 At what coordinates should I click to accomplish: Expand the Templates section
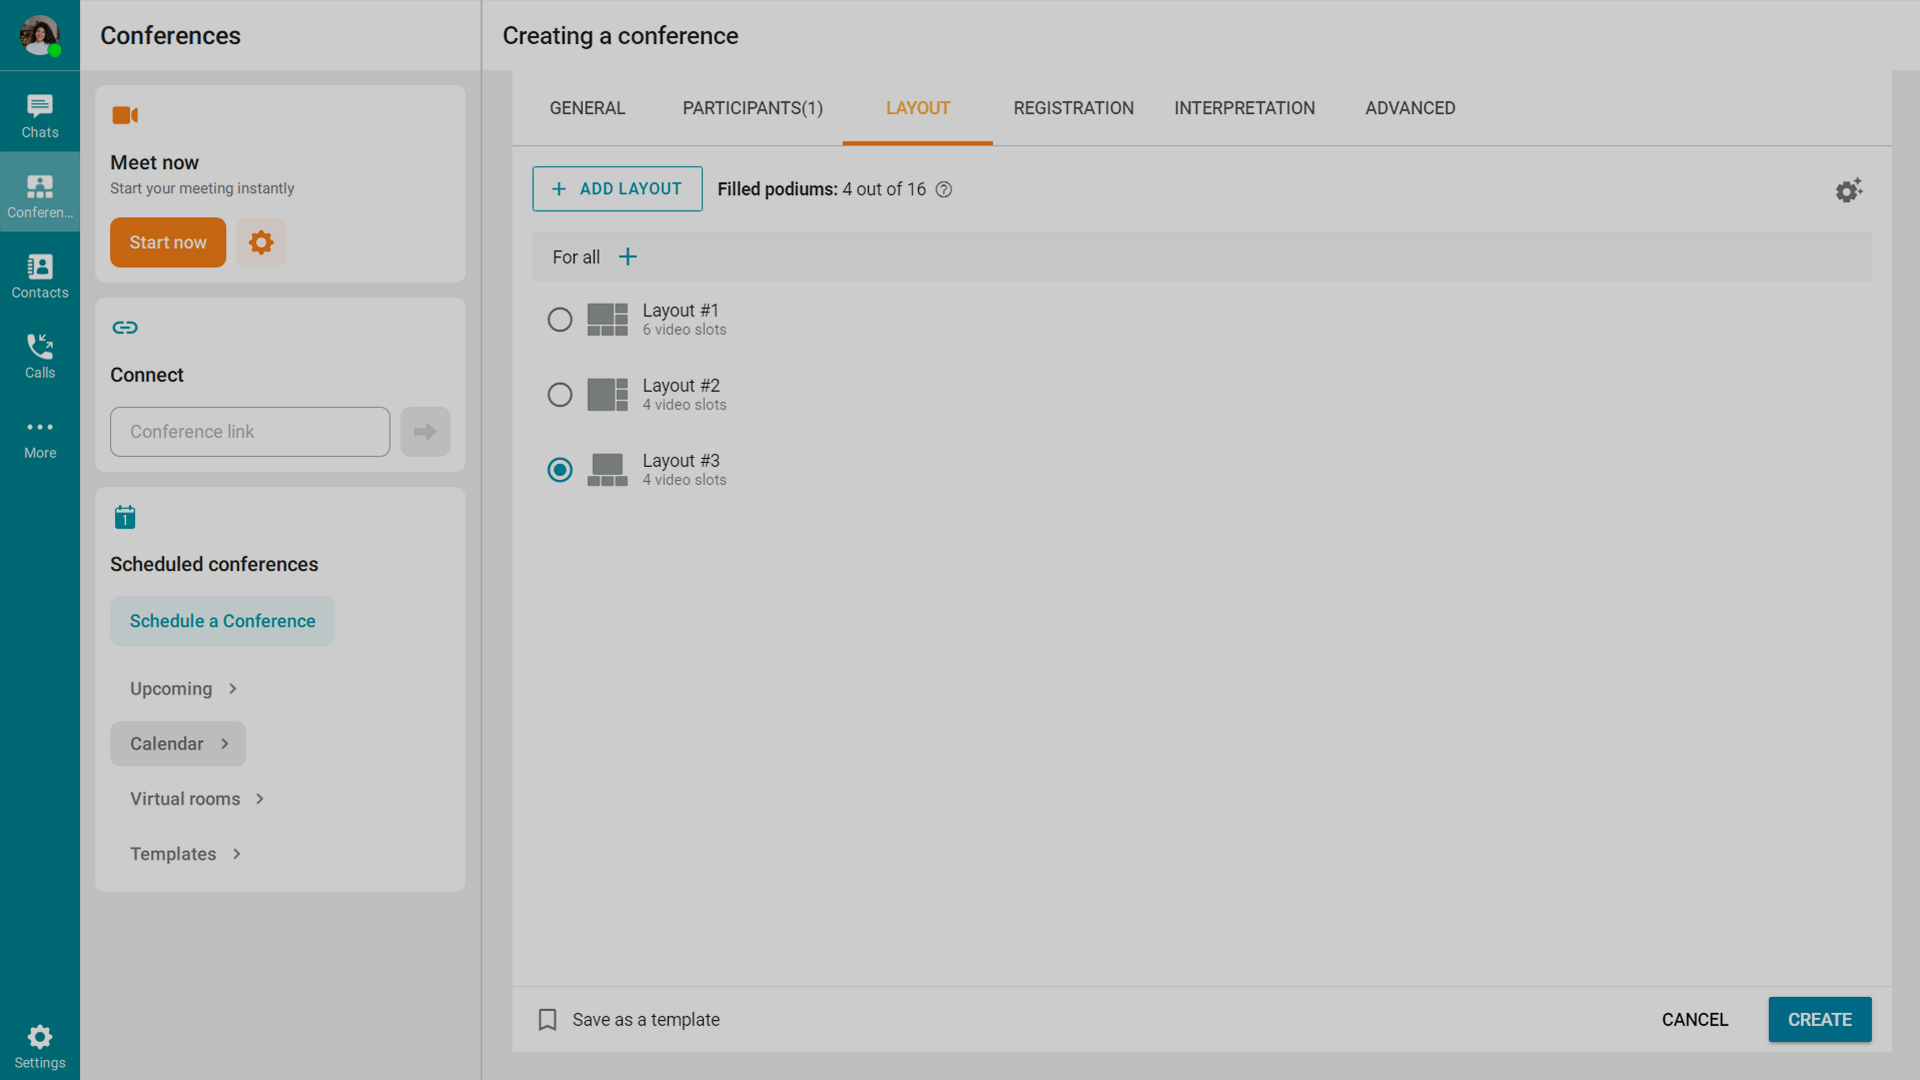[185, 854]
